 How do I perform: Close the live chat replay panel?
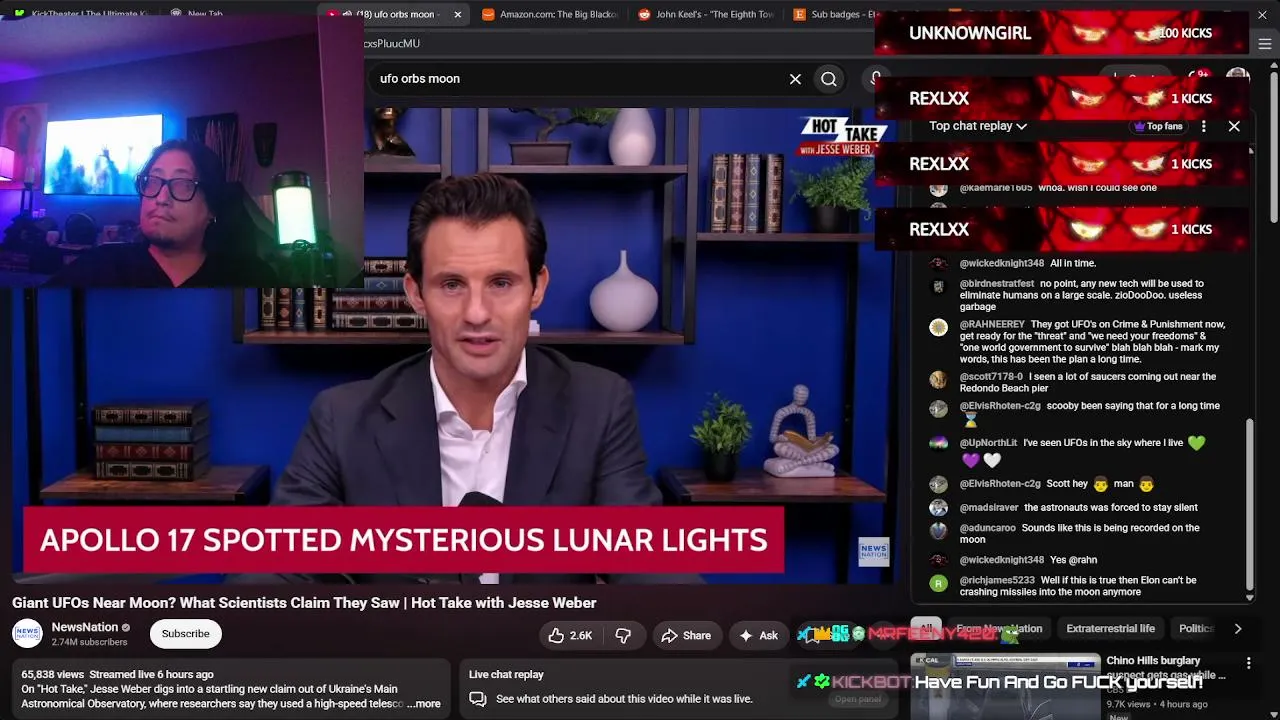1234,126
